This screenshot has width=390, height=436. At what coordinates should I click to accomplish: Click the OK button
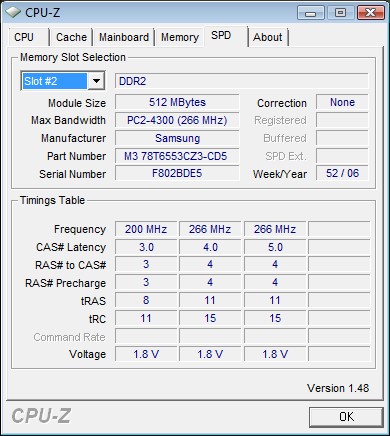346,417
